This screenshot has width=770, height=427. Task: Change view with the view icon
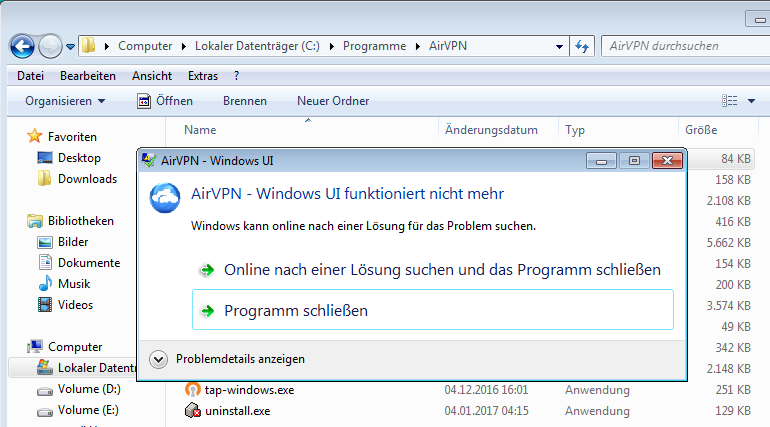pyautogui.click(x=729, y=101)
